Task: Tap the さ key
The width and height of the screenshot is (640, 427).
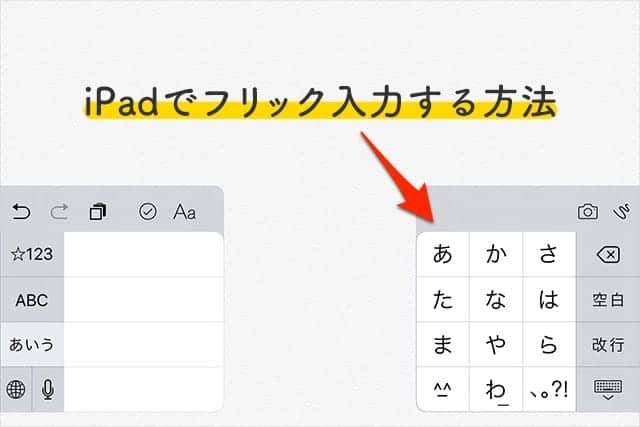Action: click(549, 254)
